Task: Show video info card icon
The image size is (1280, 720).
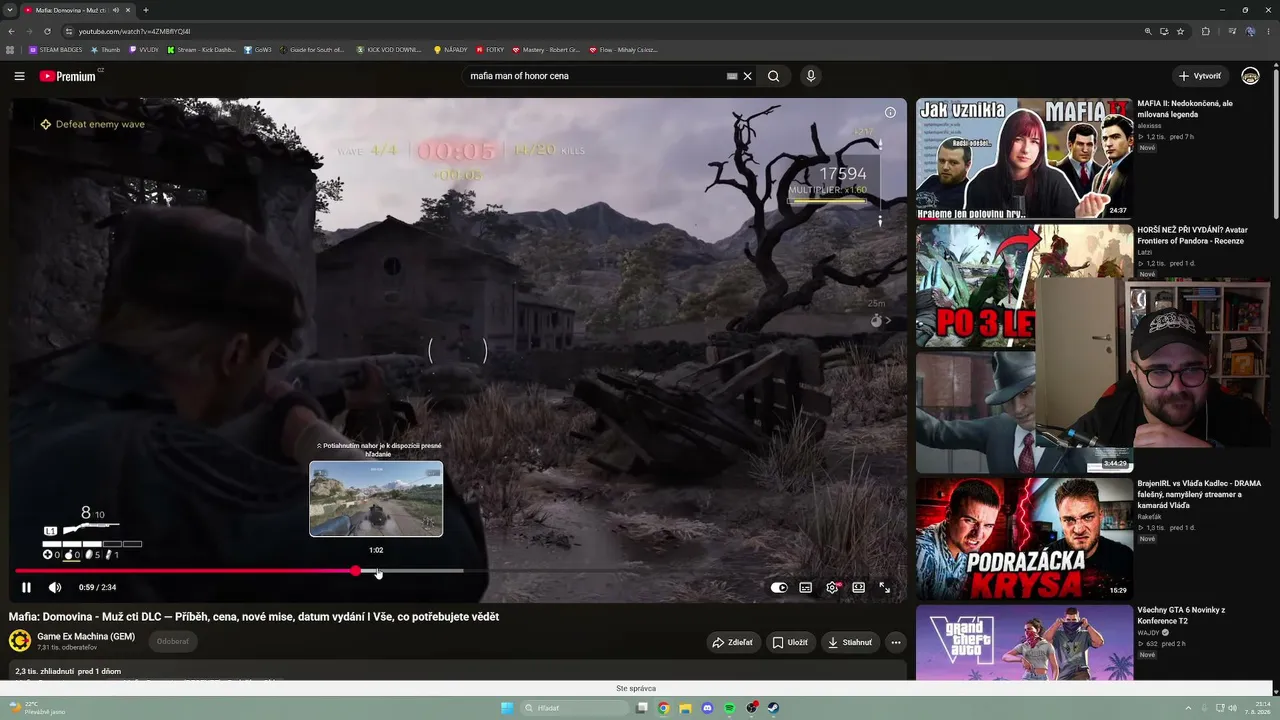Action: [x=890, y=113]
